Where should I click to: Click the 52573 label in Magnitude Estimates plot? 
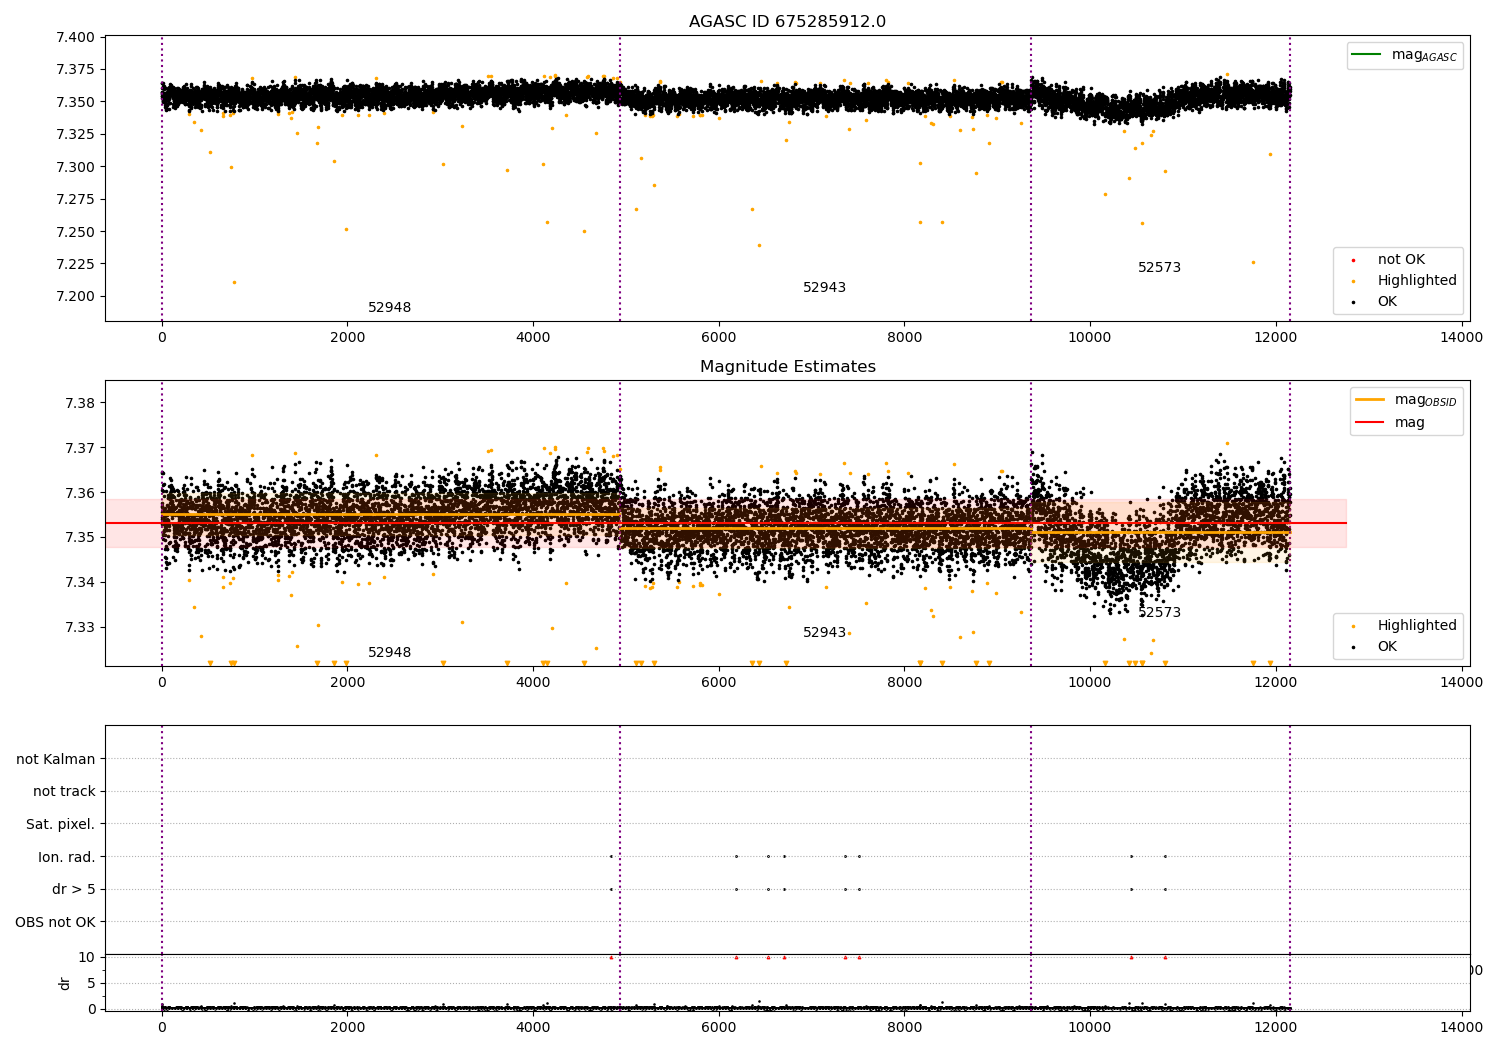click(x=1160, y=613)
